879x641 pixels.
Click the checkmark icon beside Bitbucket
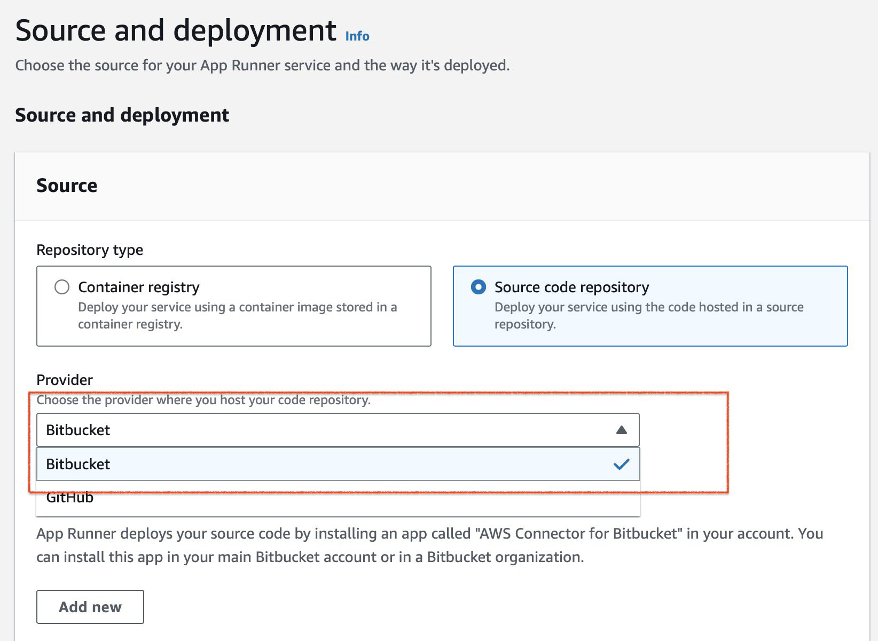coord(622,464)
